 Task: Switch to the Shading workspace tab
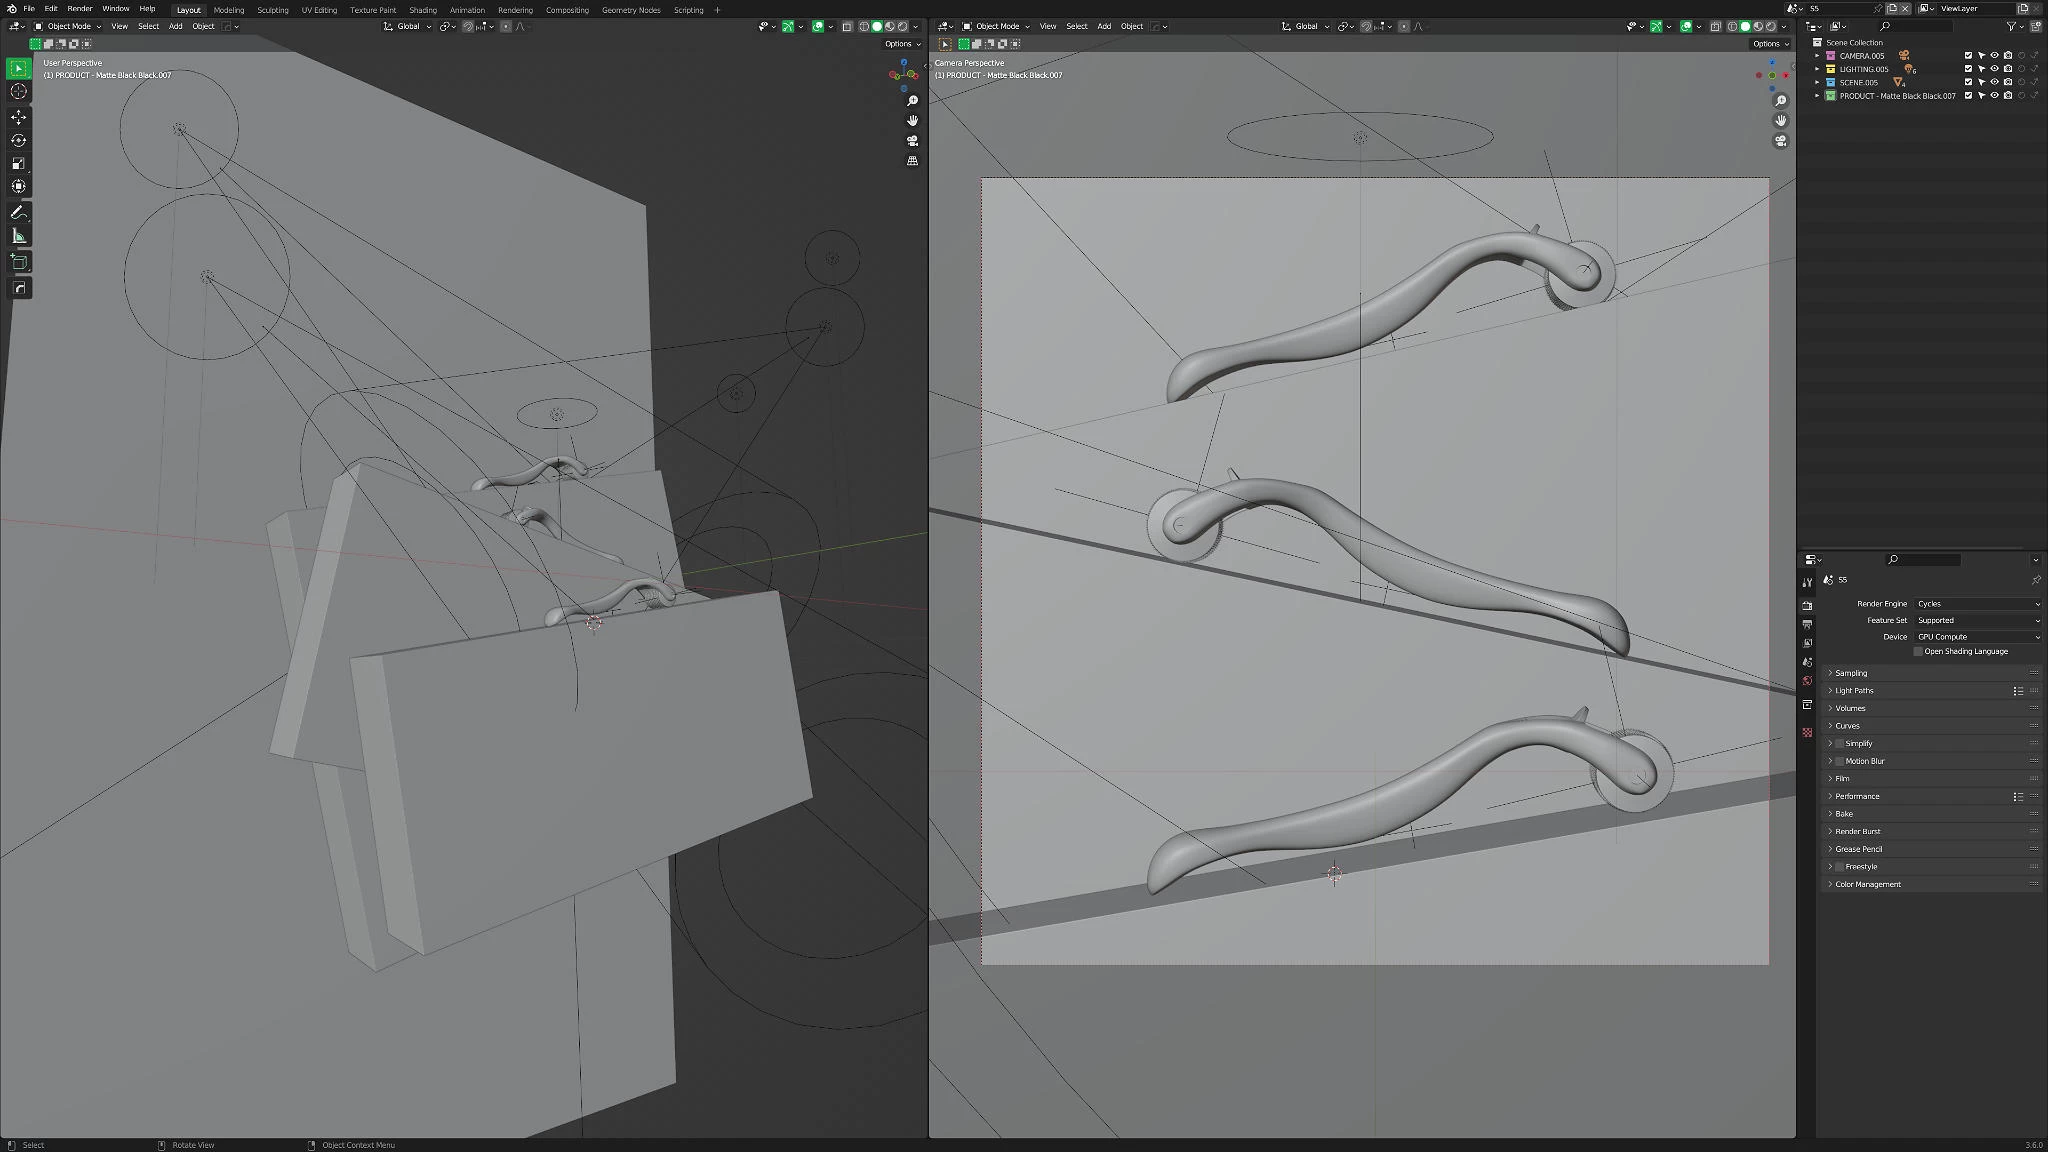(422, 10)
